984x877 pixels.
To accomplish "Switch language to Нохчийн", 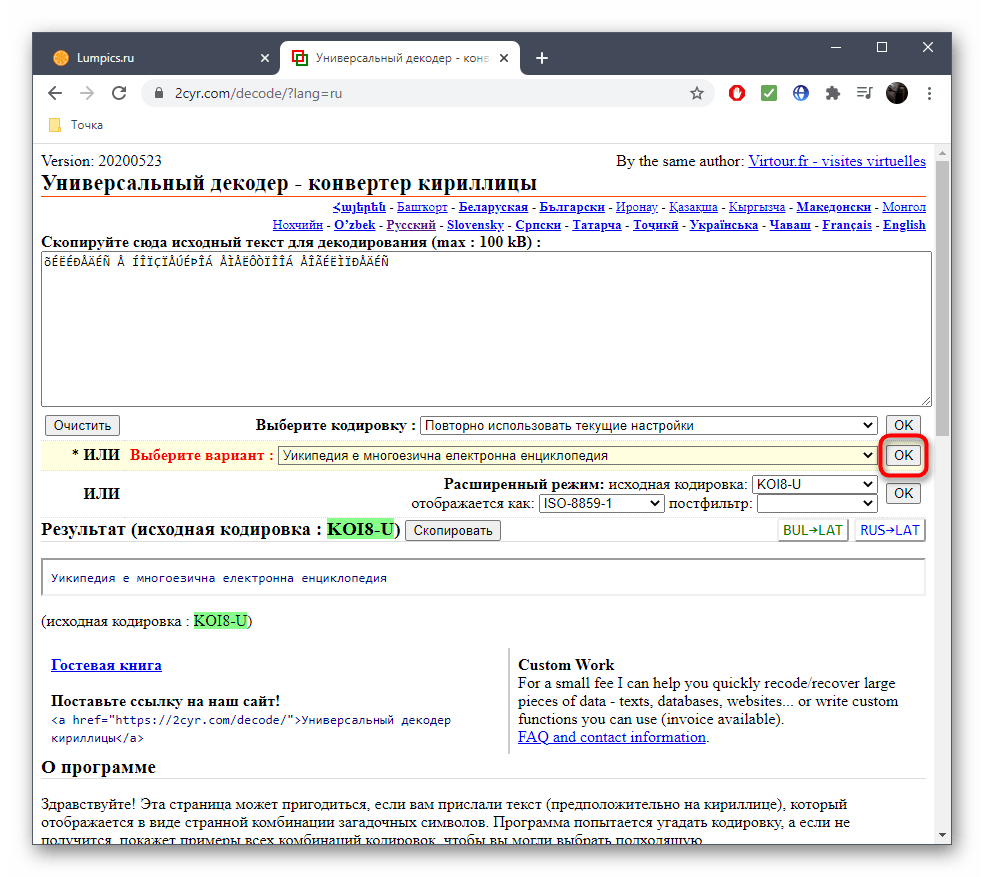I will [x=297, y=225].
